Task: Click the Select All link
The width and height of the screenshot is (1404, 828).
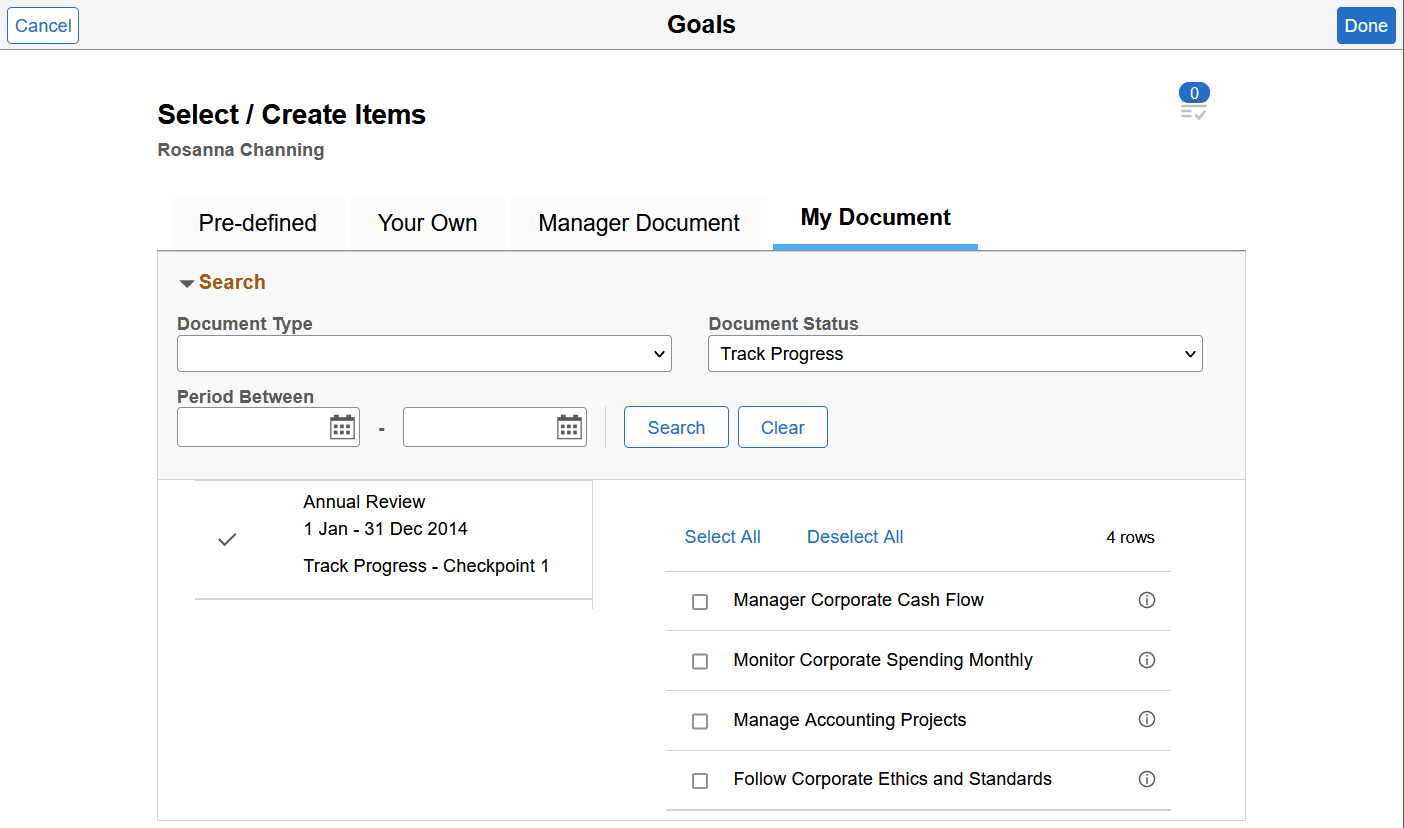Action: click(x=722, y=537)
